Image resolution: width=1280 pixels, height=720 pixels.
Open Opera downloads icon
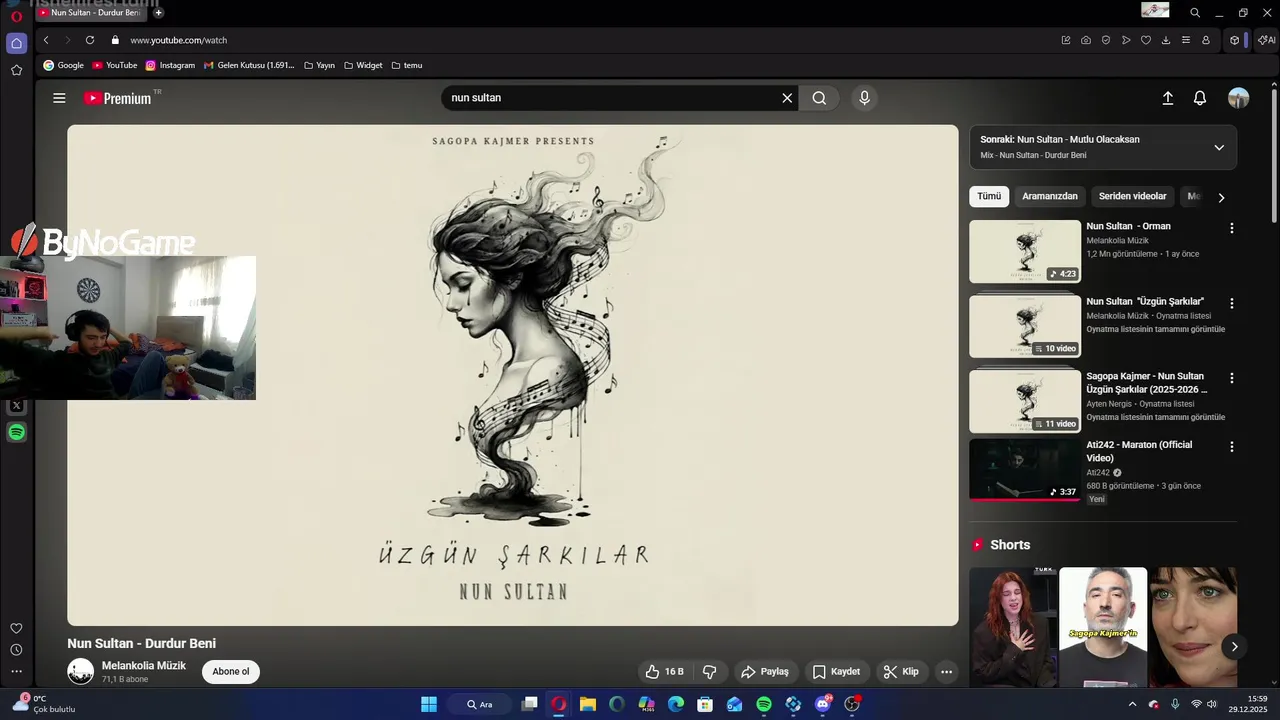(x=1166, y=40)
